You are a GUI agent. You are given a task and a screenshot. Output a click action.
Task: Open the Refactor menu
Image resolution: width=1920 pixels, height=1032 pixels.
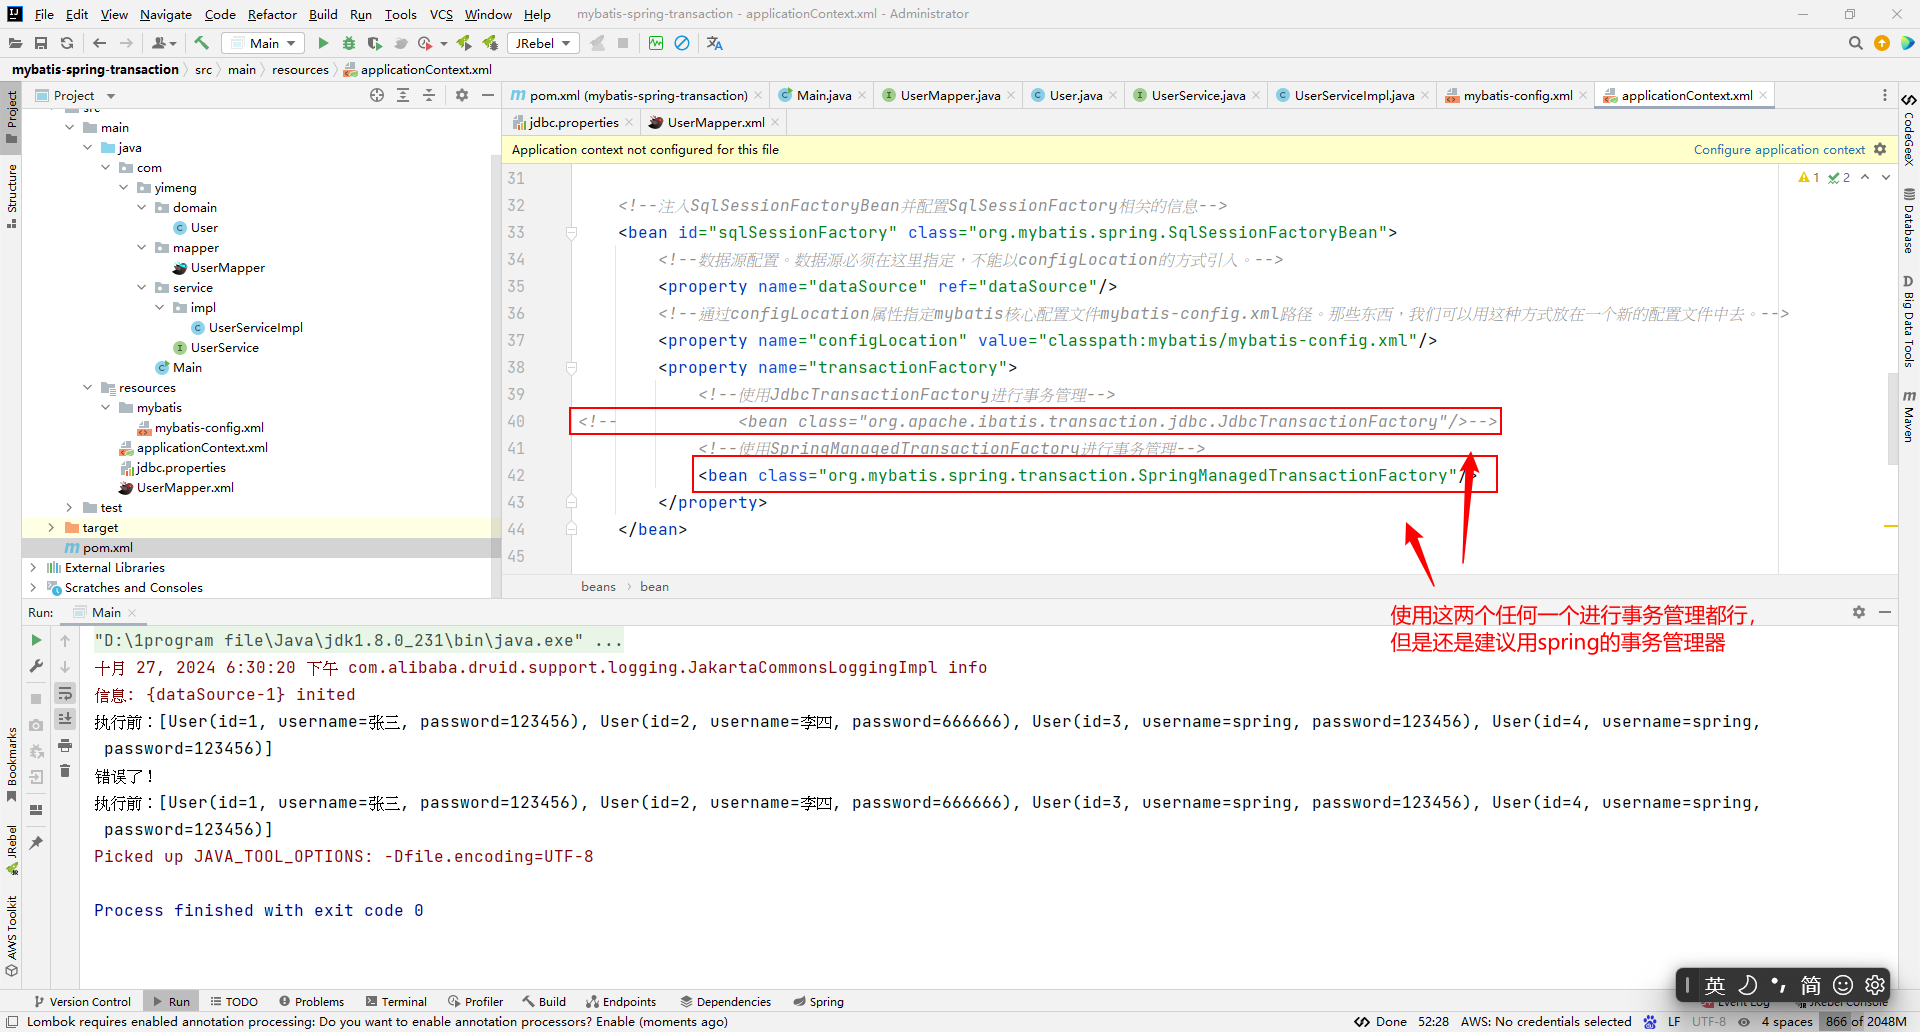(272, 14)
